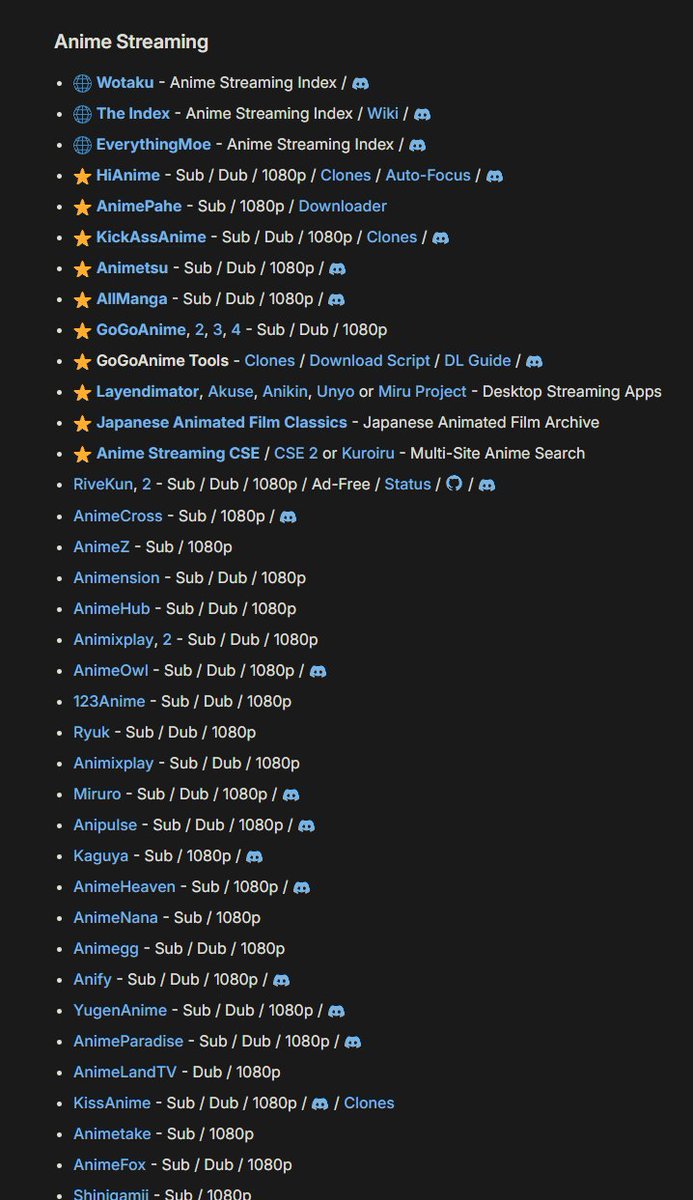Open the Download Script link
The height and width of the screenshot is (1200, 693).
tap(370, 360)
